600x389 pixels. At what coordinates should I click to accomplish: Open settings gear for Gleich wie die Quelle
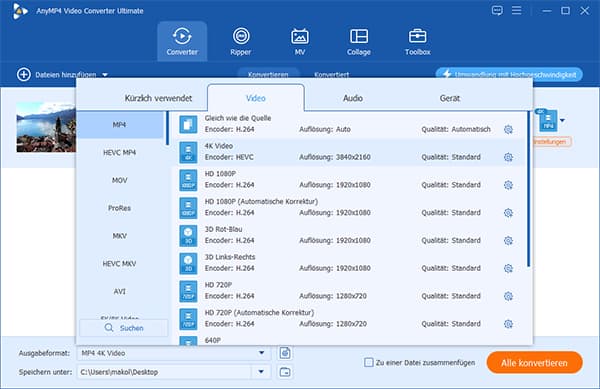508,129
